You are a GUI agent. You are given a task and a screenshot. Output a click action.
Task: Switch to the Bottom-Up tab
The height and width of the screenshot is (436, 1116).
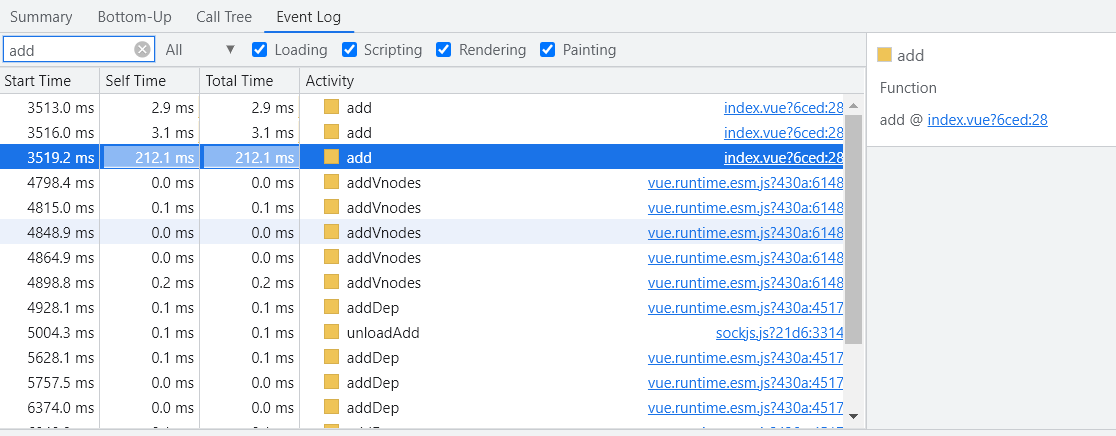click(135, 17)
